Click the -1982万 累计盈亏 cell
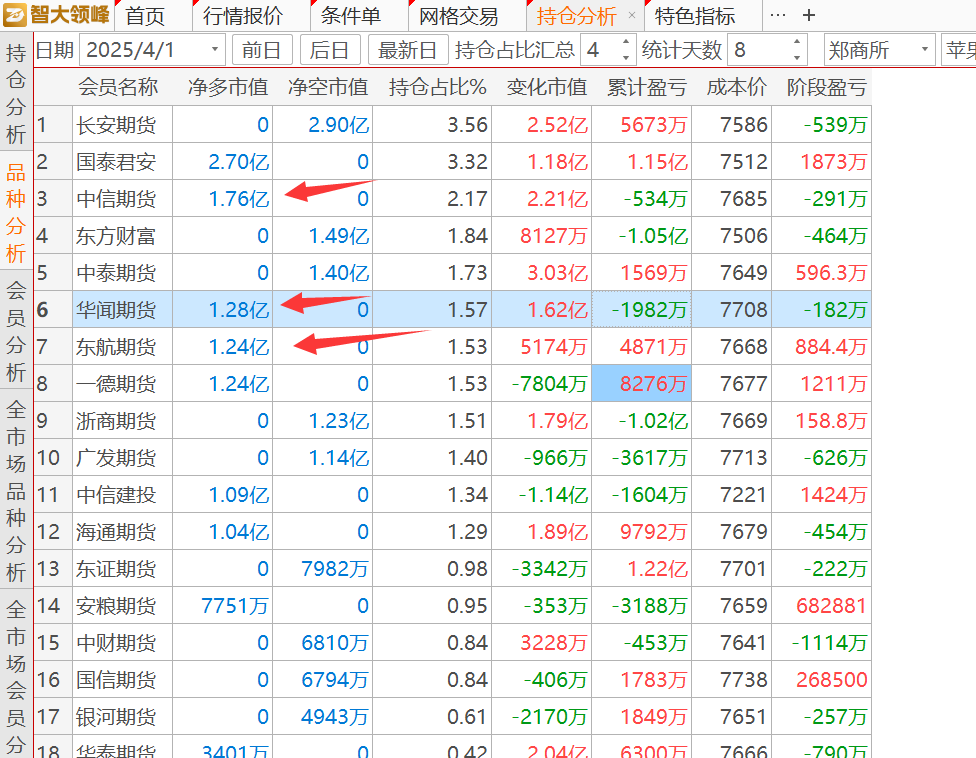The width and height of the screenshot is (976, 758). [642, 309]
